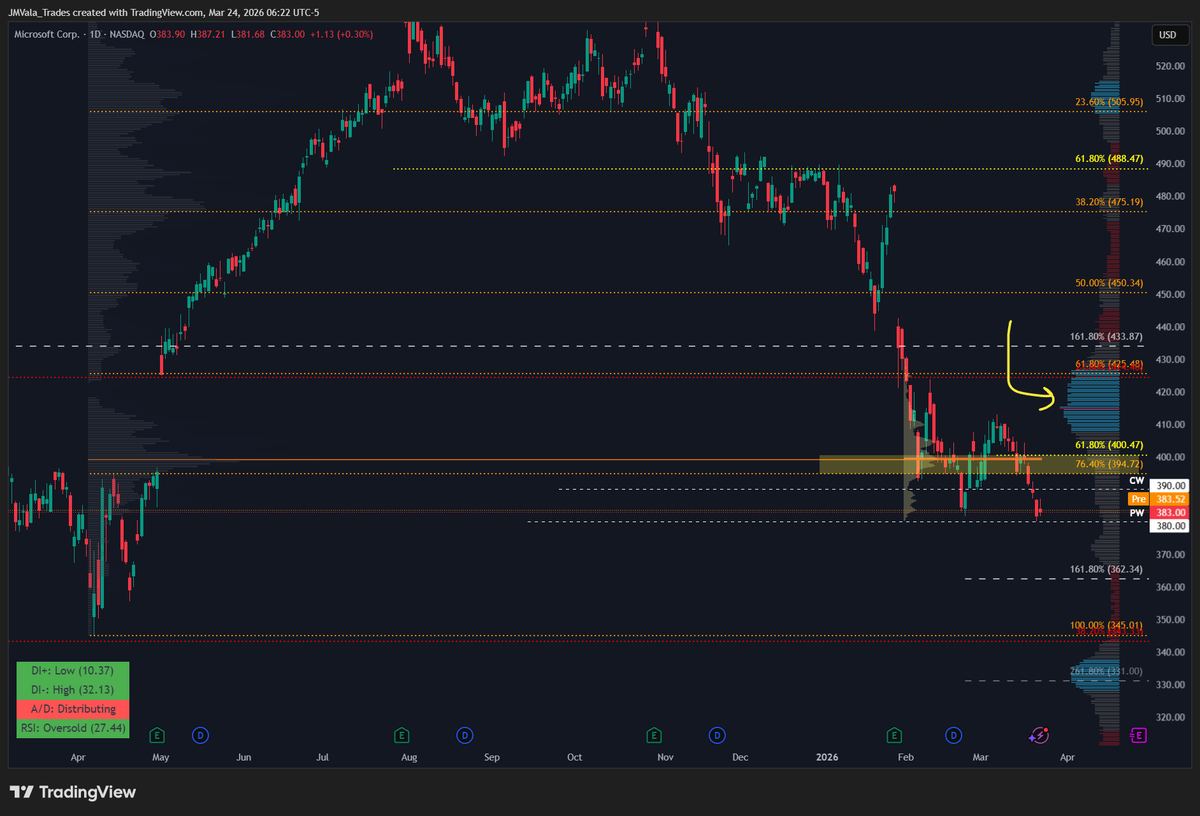The height and width of the screenshot is (816, 1200).
Task: Click the red 383.00 last price tag
Action: (1168, 512)
